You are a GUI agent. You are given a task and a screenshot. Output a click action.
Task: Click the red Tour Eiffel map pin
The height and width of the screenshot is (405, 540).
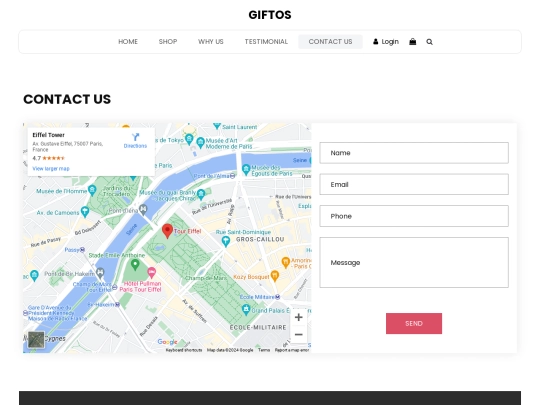(x=167, y=231)
